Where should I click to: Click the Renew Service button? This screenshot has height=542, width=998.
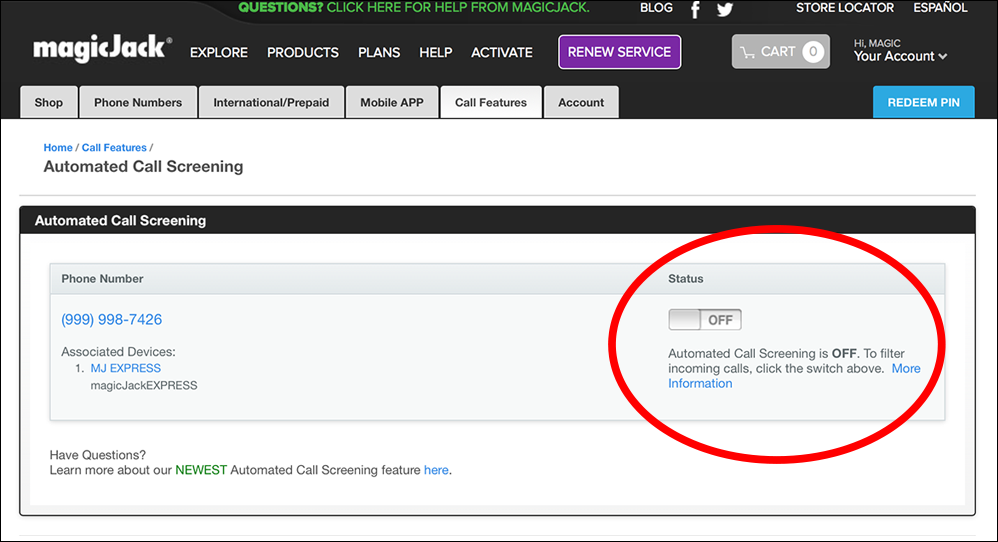coord(619,52)
